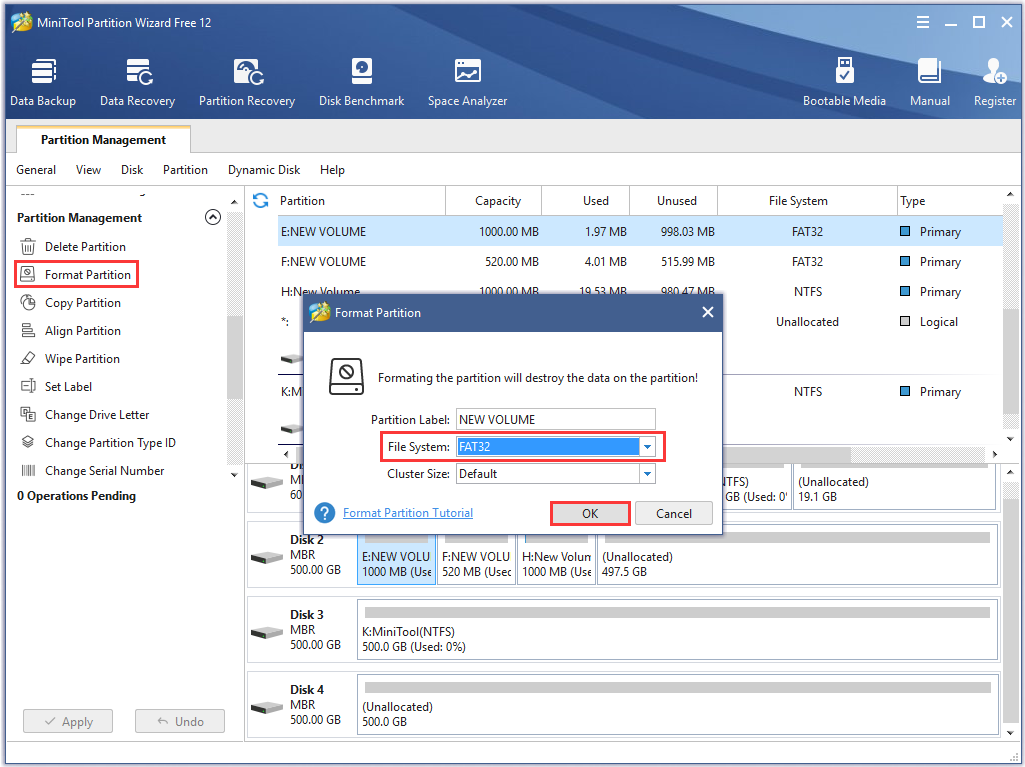
Task: Close the Format Partition dialog
Action: click(x=707, y=313)
